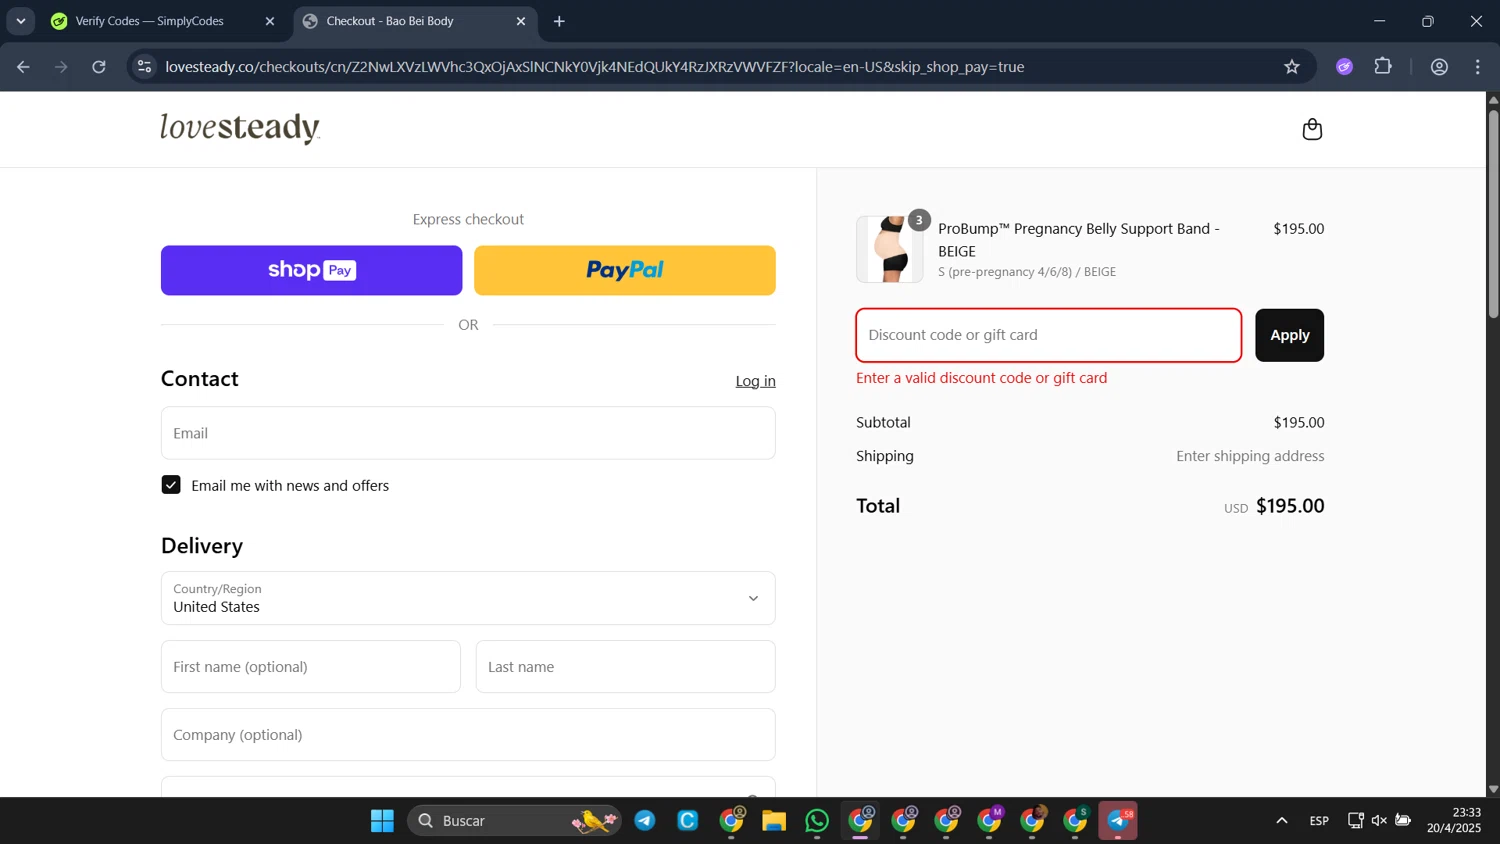This screenshot has width=1500, height=844.
Task: Open File Explorer from the taskbar
Action: [x=774, y=821]
